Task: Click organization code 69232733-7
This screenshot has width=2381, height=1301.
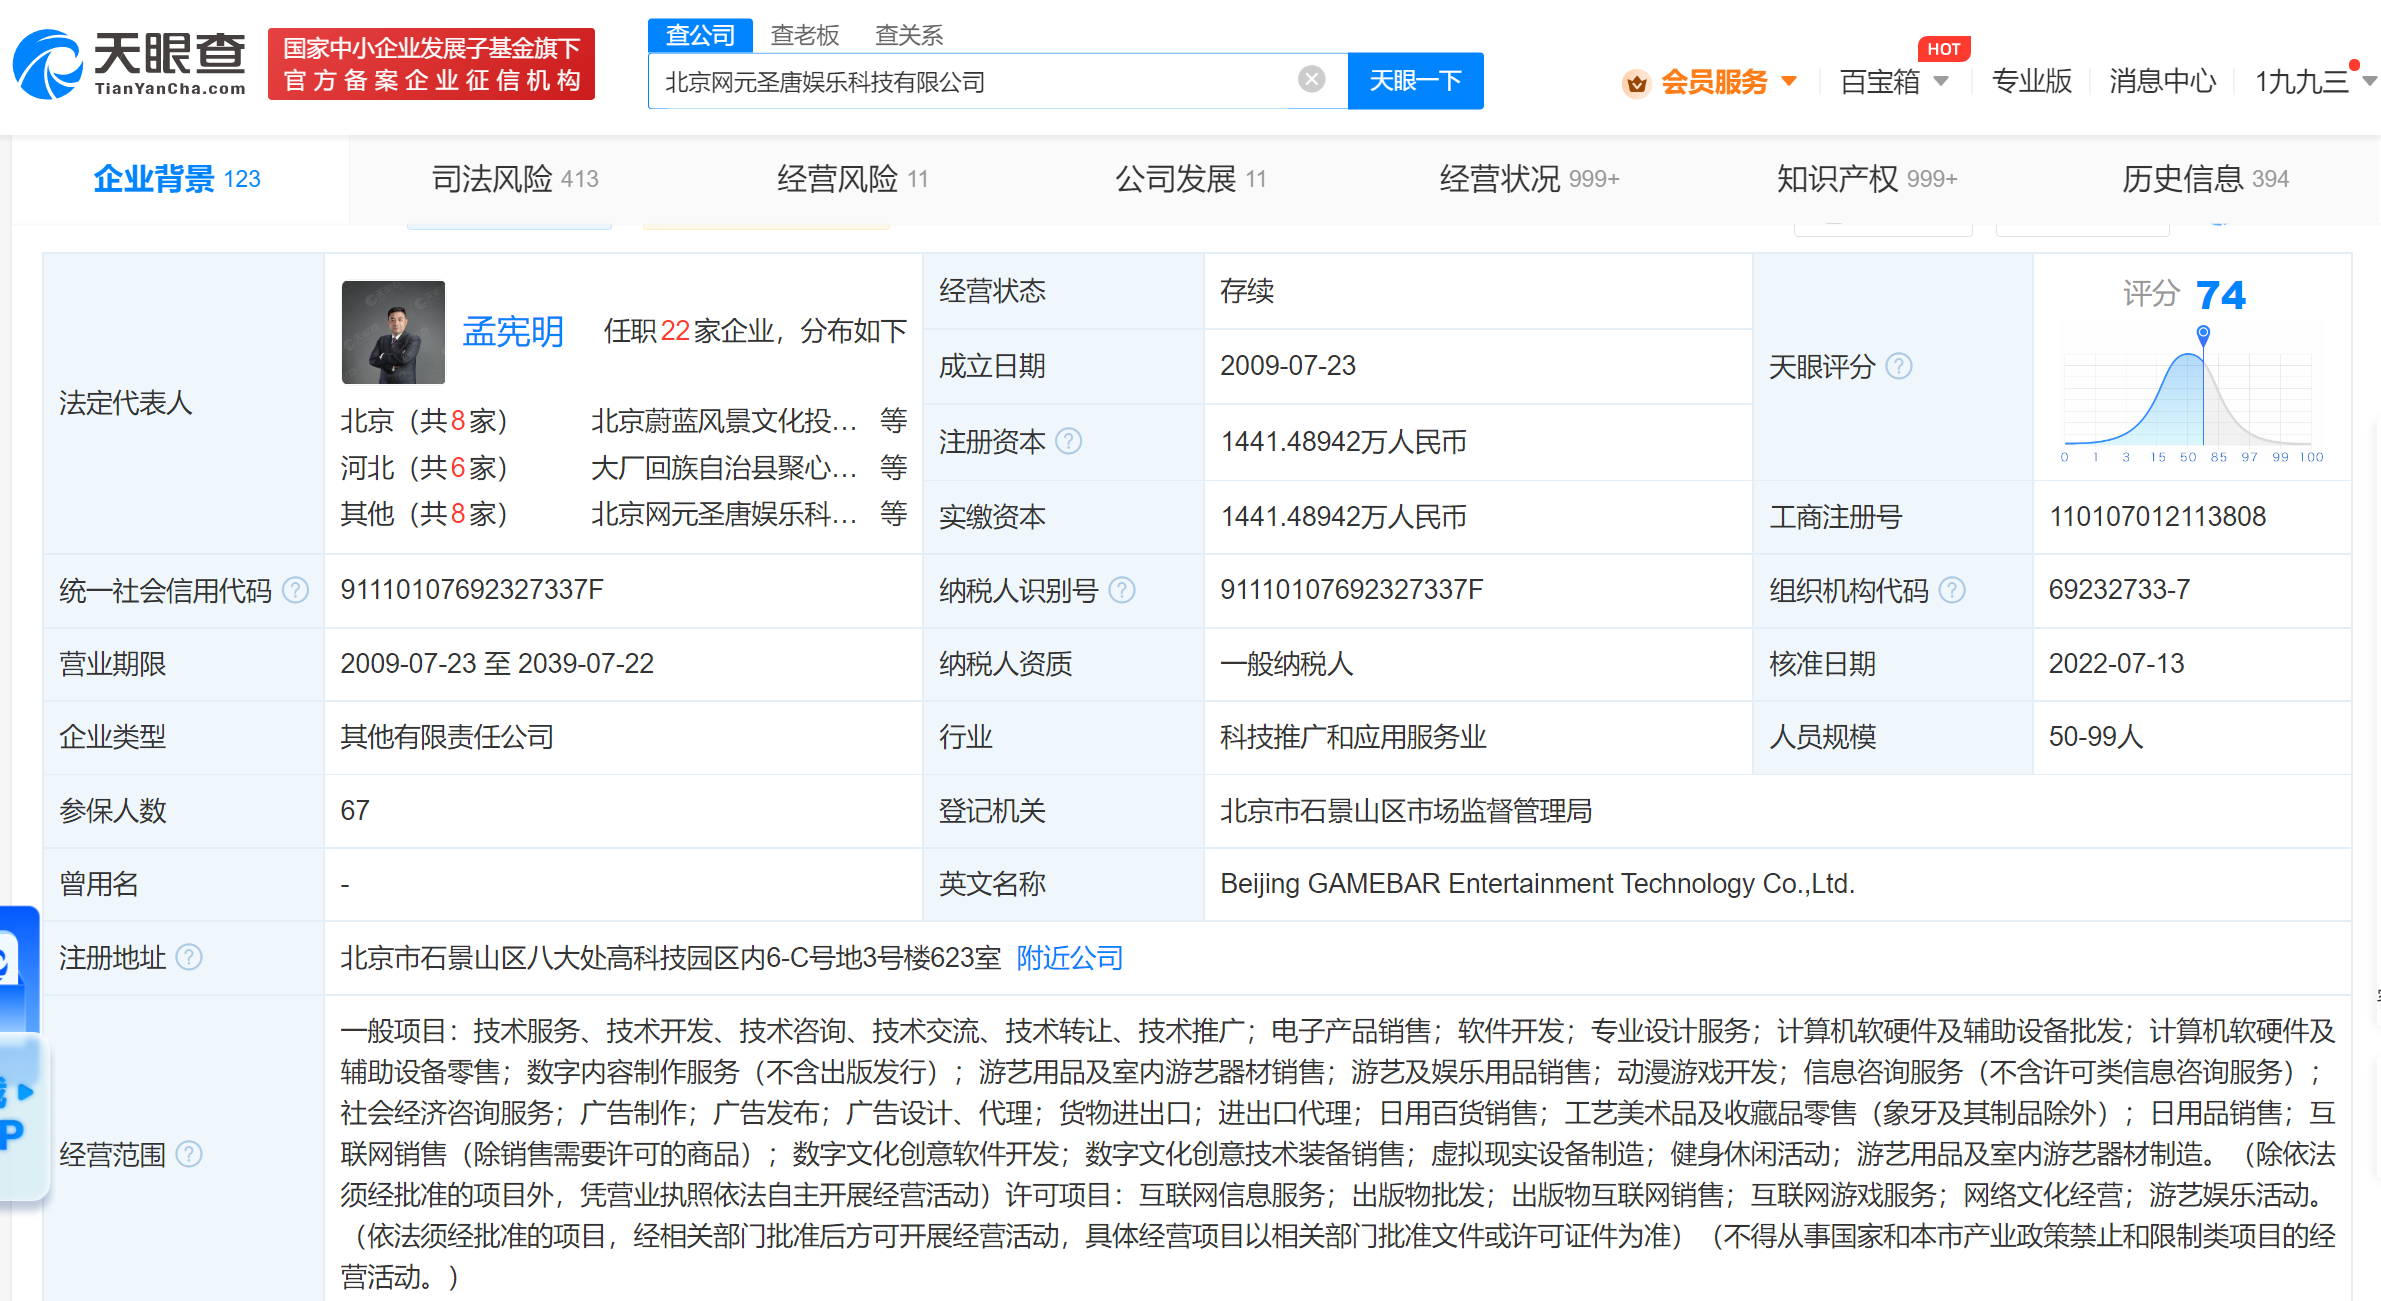Action: pyautogui.click(x=2119, y=590)
